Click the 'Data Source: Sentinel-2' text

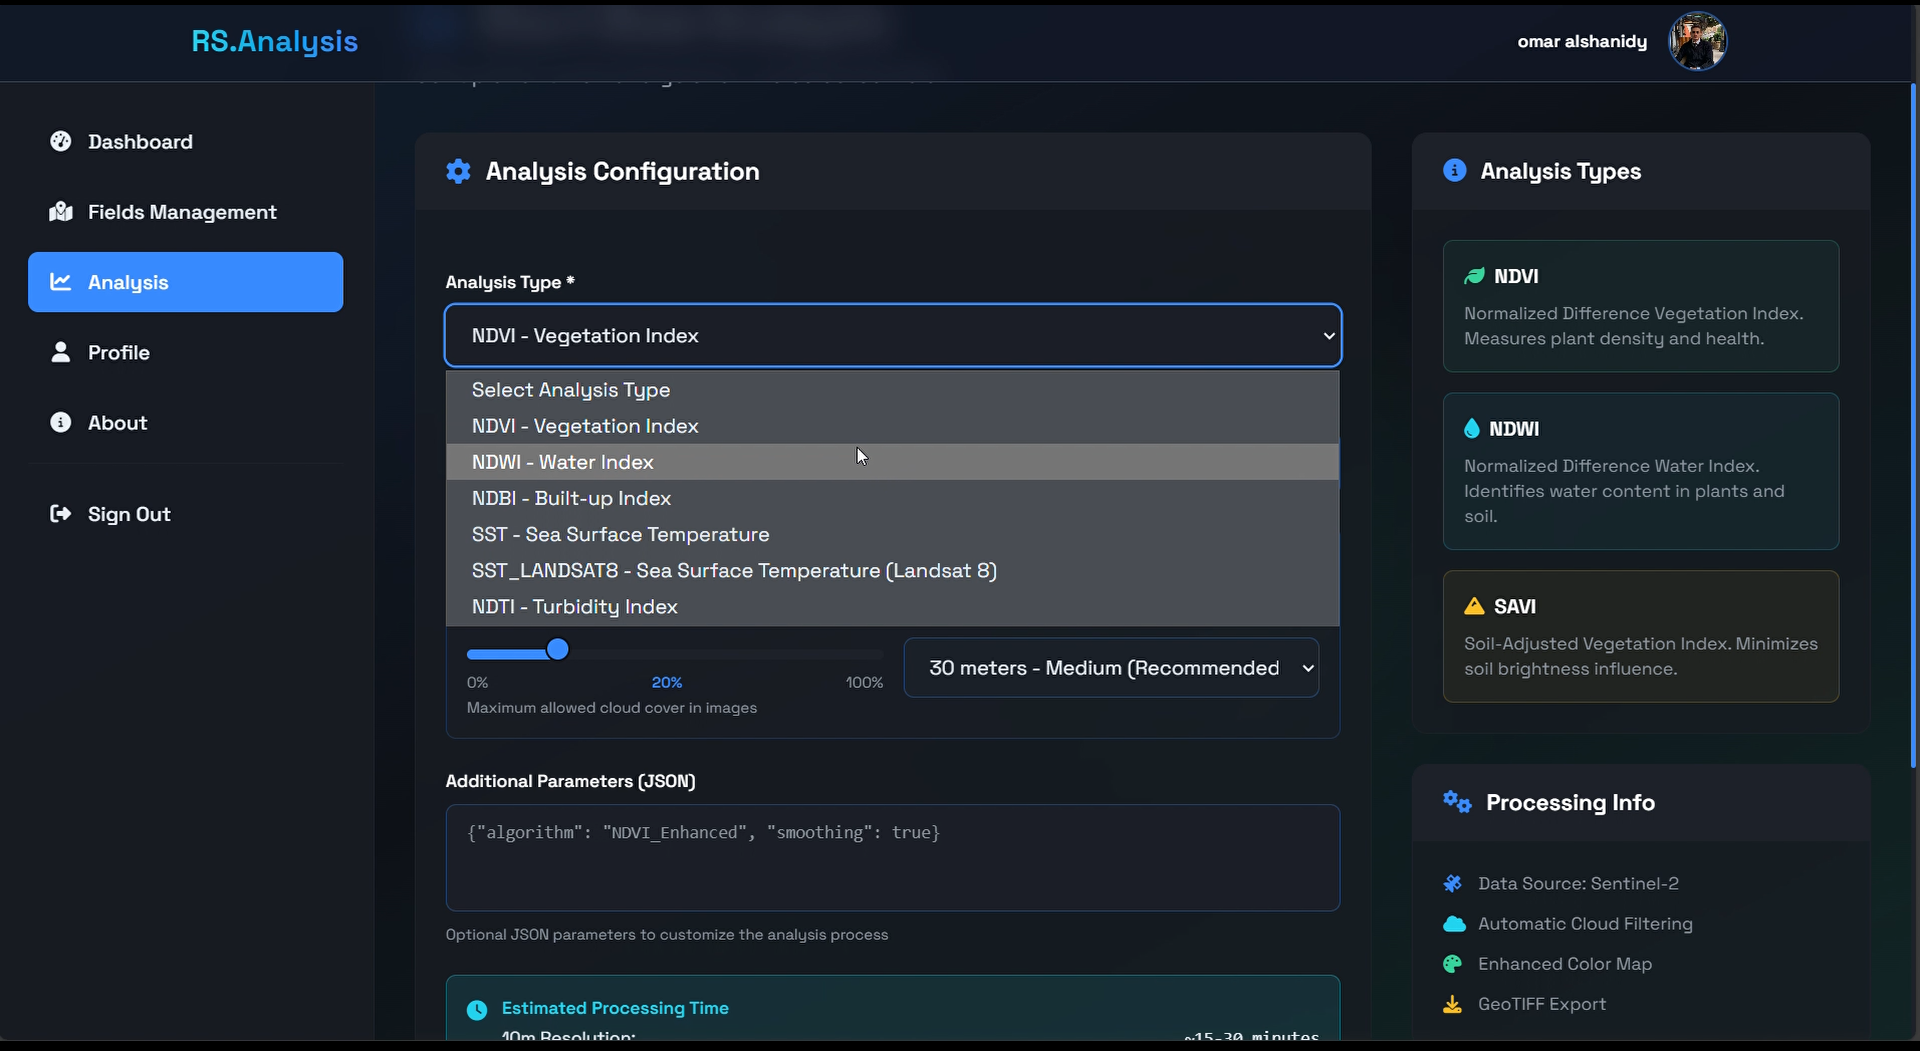[1578, 883]
